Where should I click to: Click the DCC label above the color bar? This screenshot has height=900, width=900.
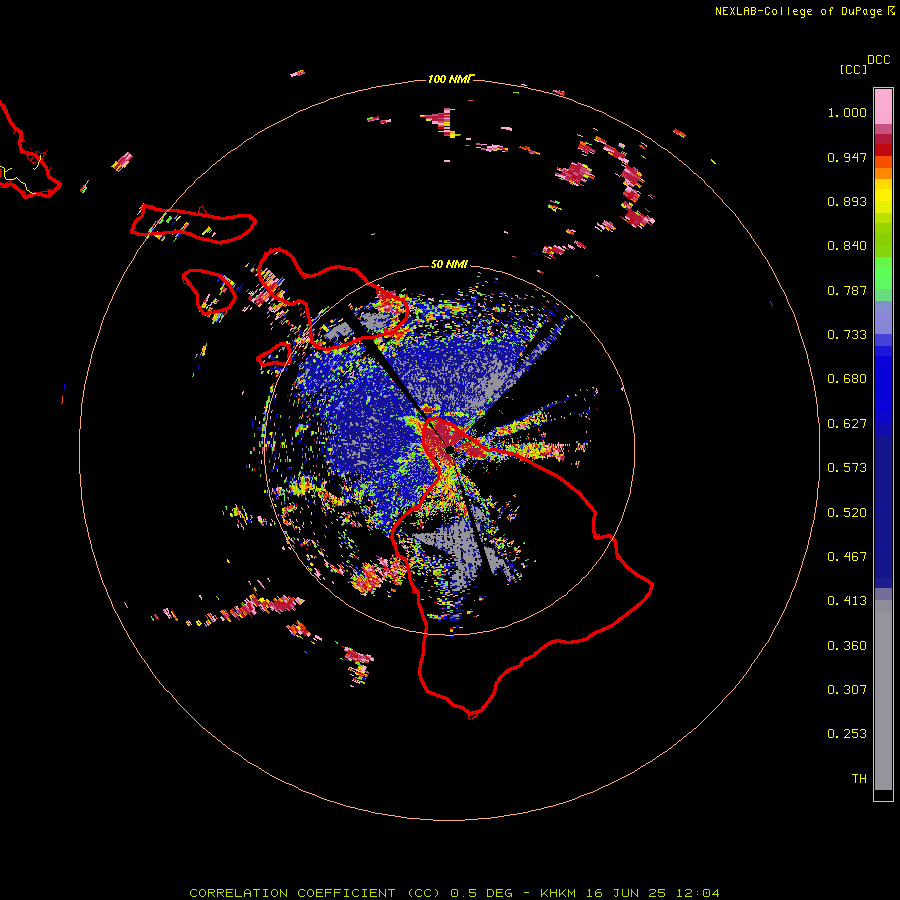click(x=879, y=60)
